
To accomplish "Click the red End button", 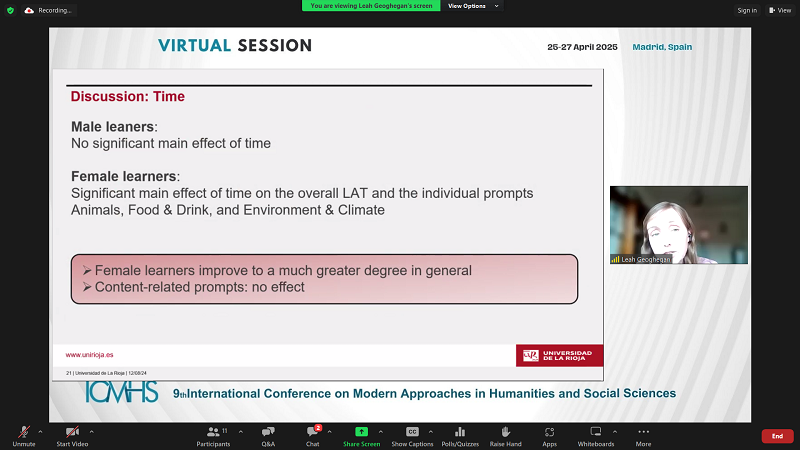I will (777, 436).
